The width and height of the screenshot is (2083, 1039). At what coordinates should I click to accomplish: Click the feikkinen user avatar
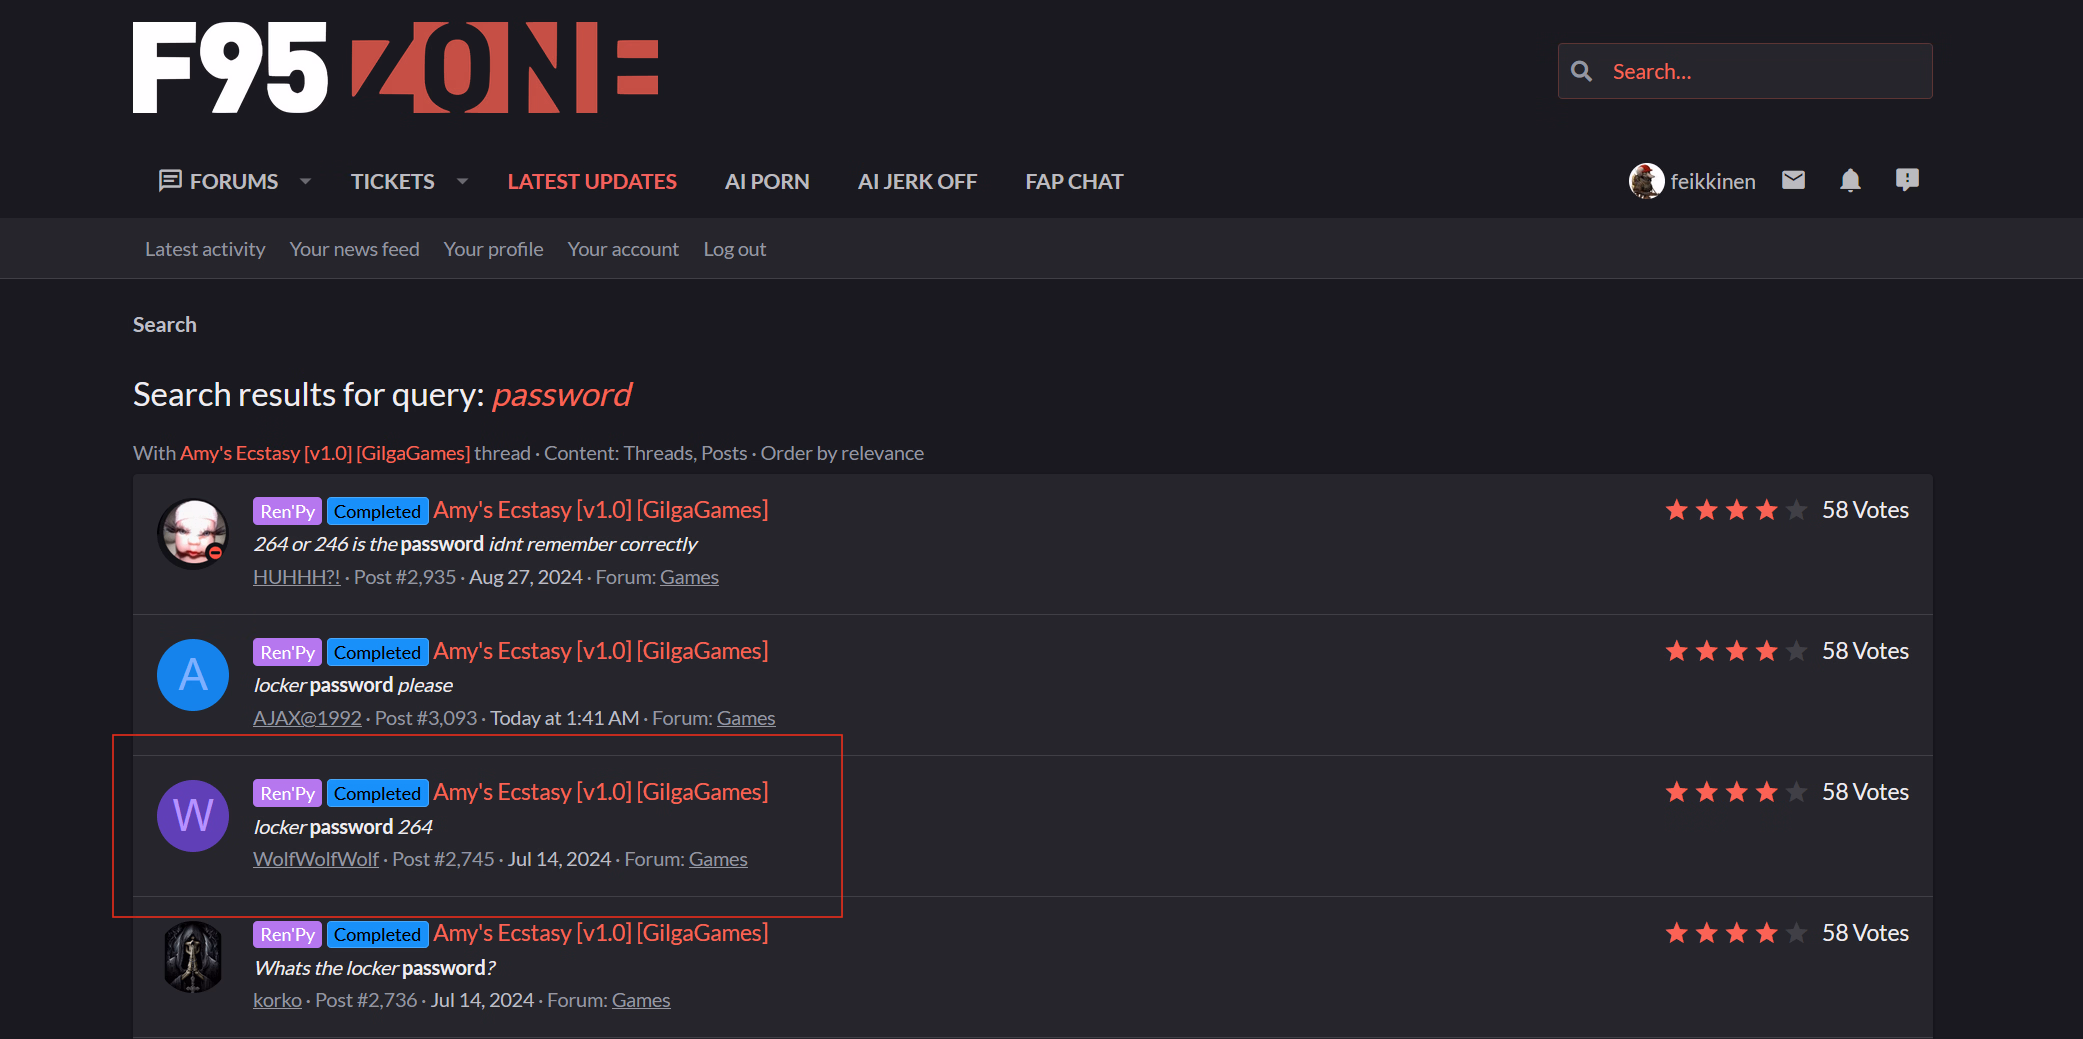pyautogui.click(x=1646, y=181)
